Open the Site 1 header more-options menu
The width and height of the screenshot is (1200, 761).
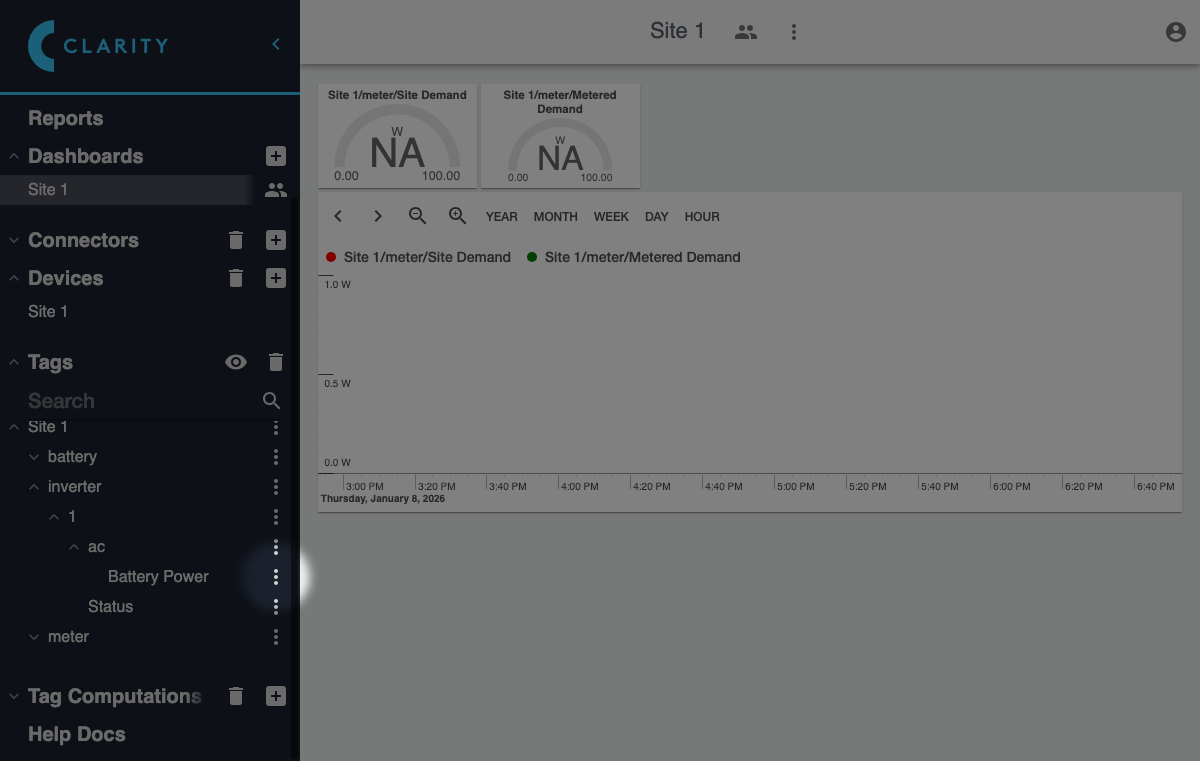(x=794, y=32)
